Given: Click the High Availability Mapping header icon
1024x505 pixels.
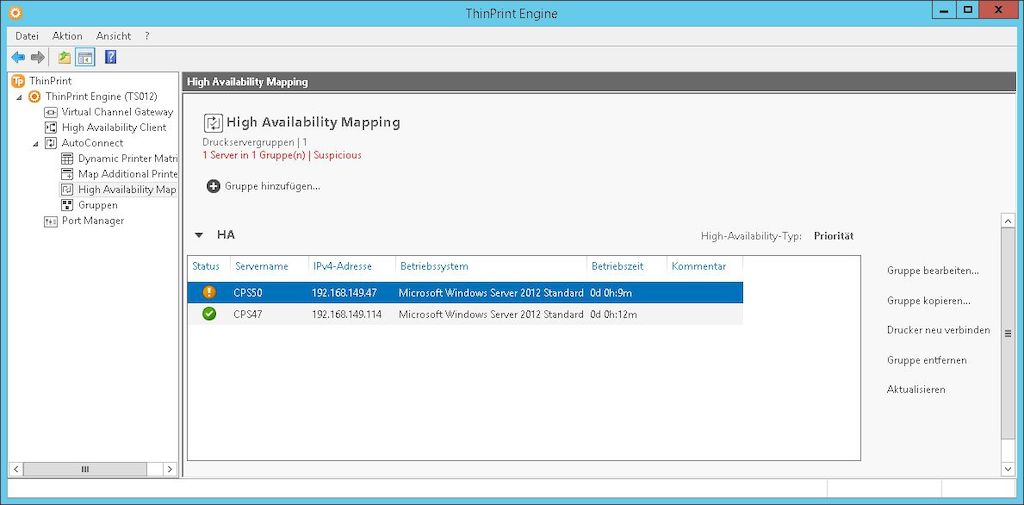Looking at the screenshot, I should 214,123.
